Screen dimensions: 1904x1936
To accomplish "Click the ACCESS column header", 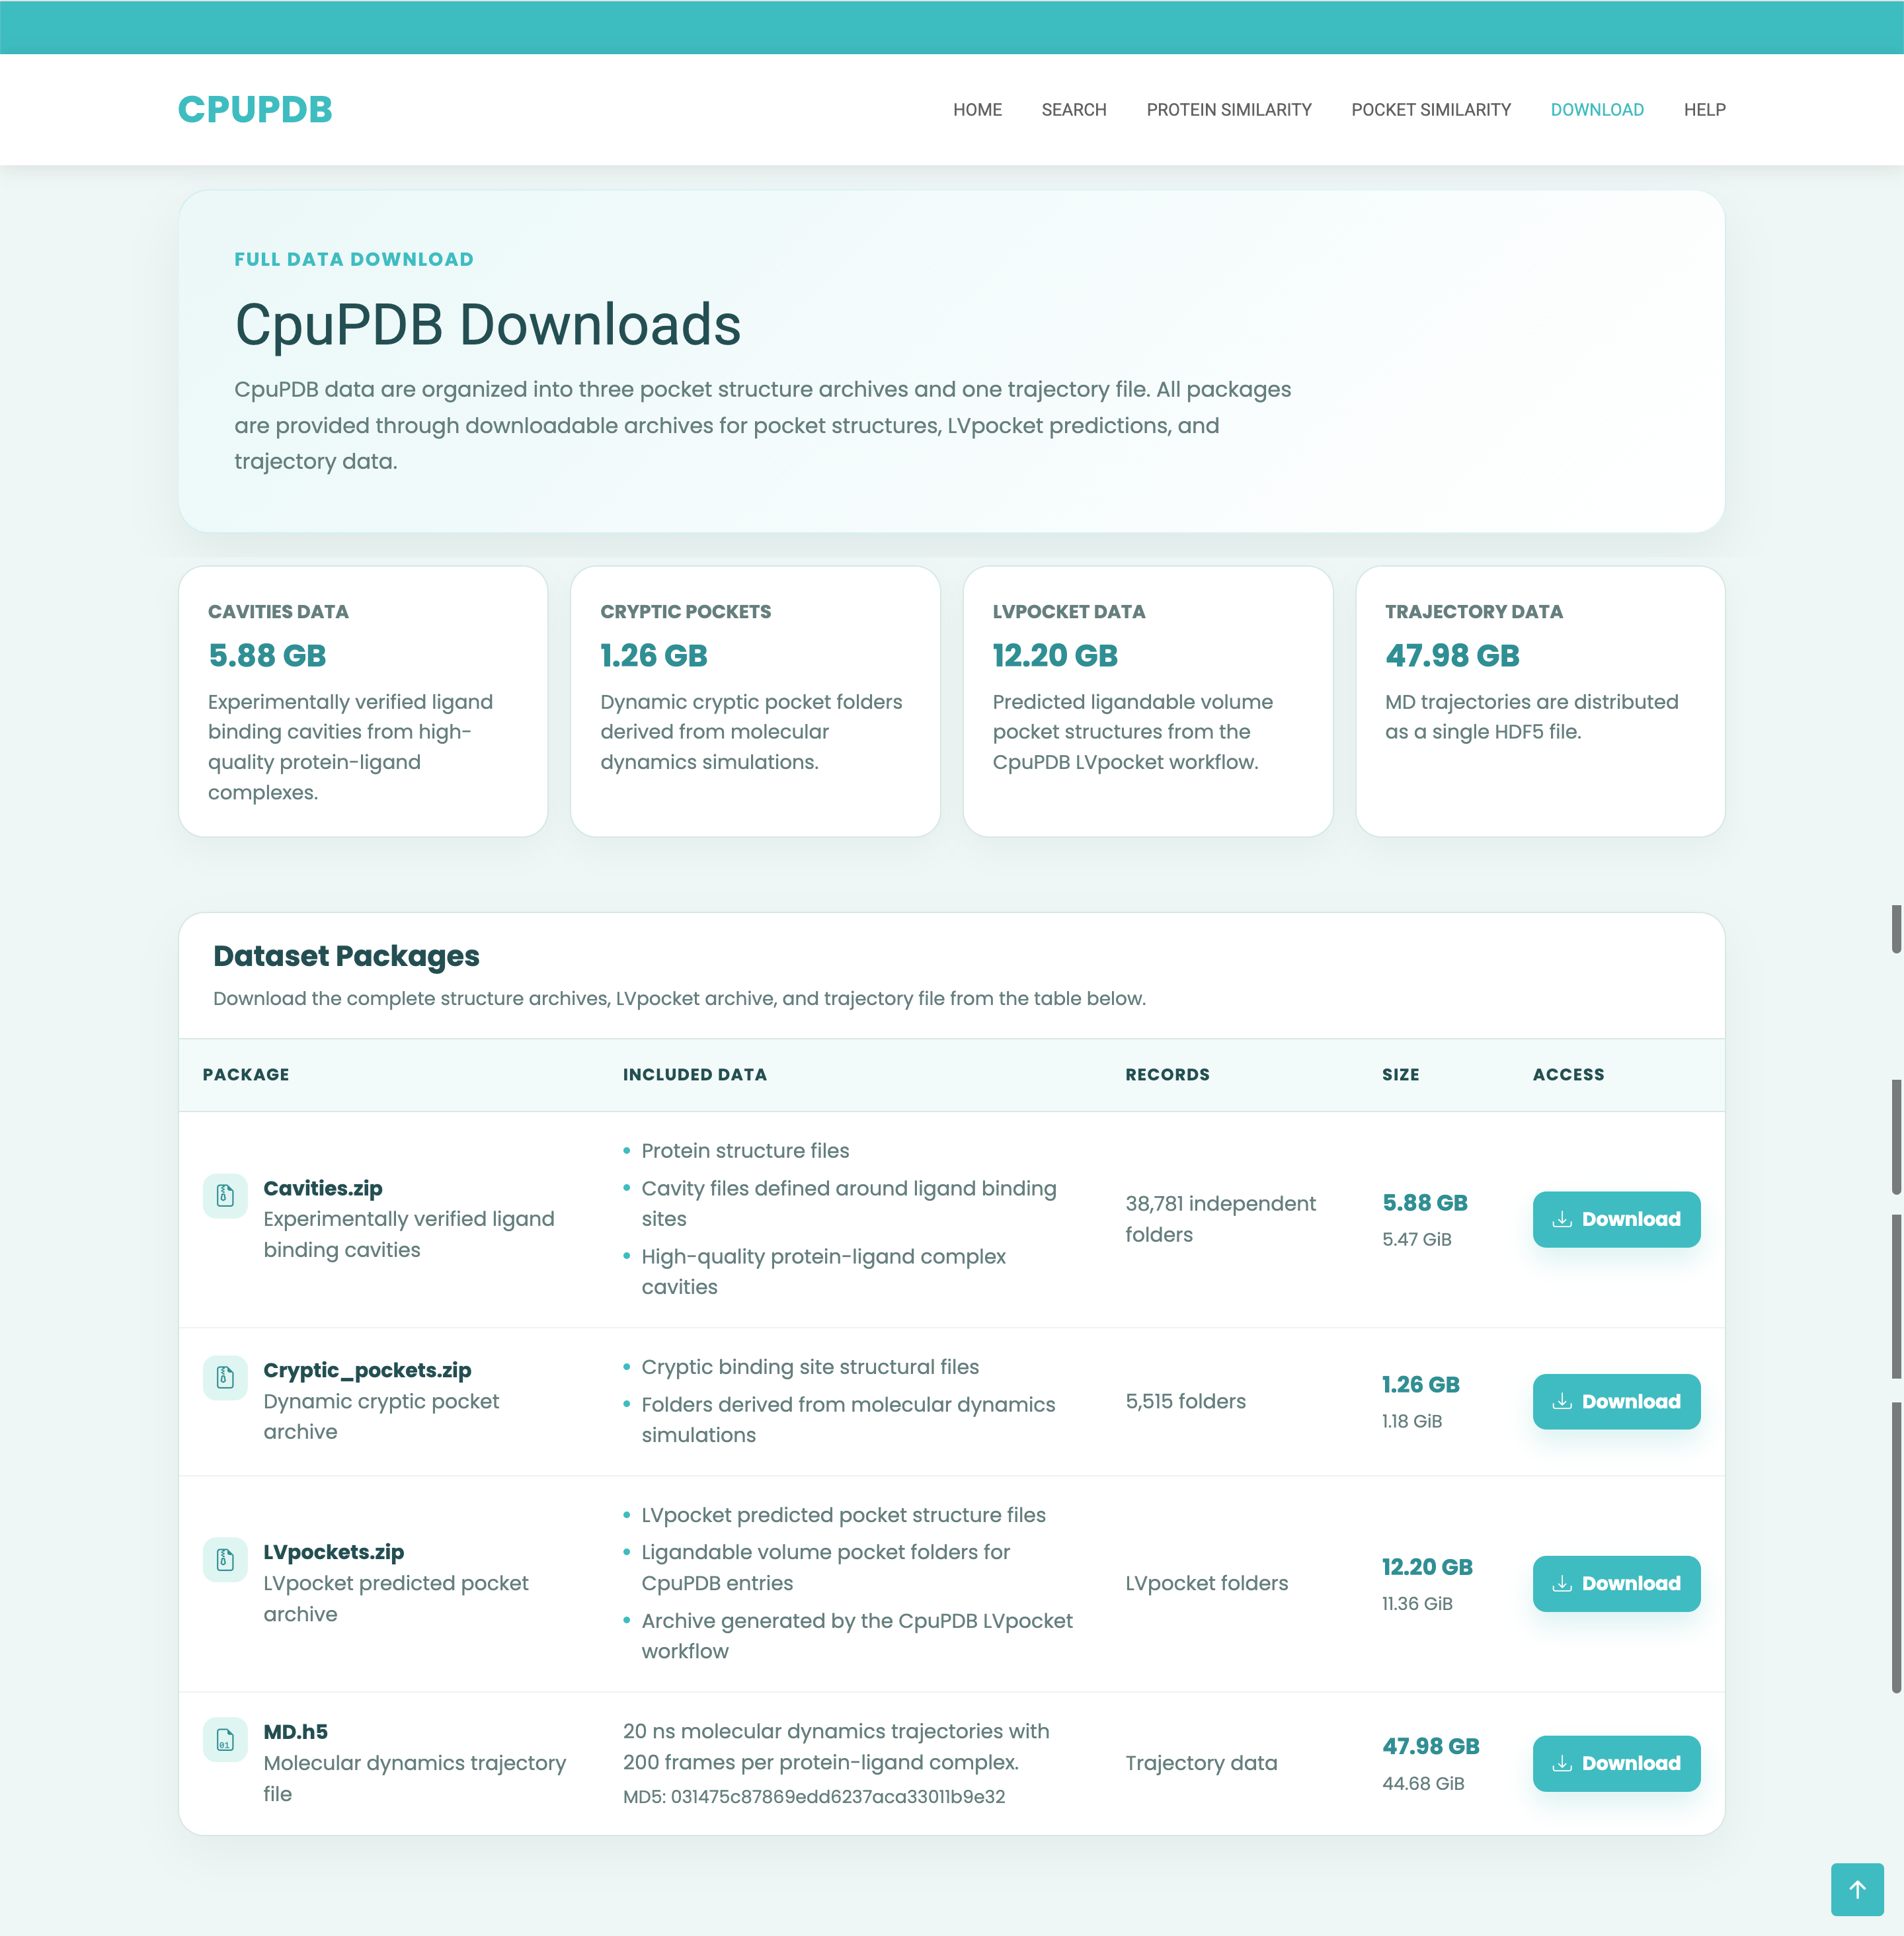I will click(1568, 1074).
